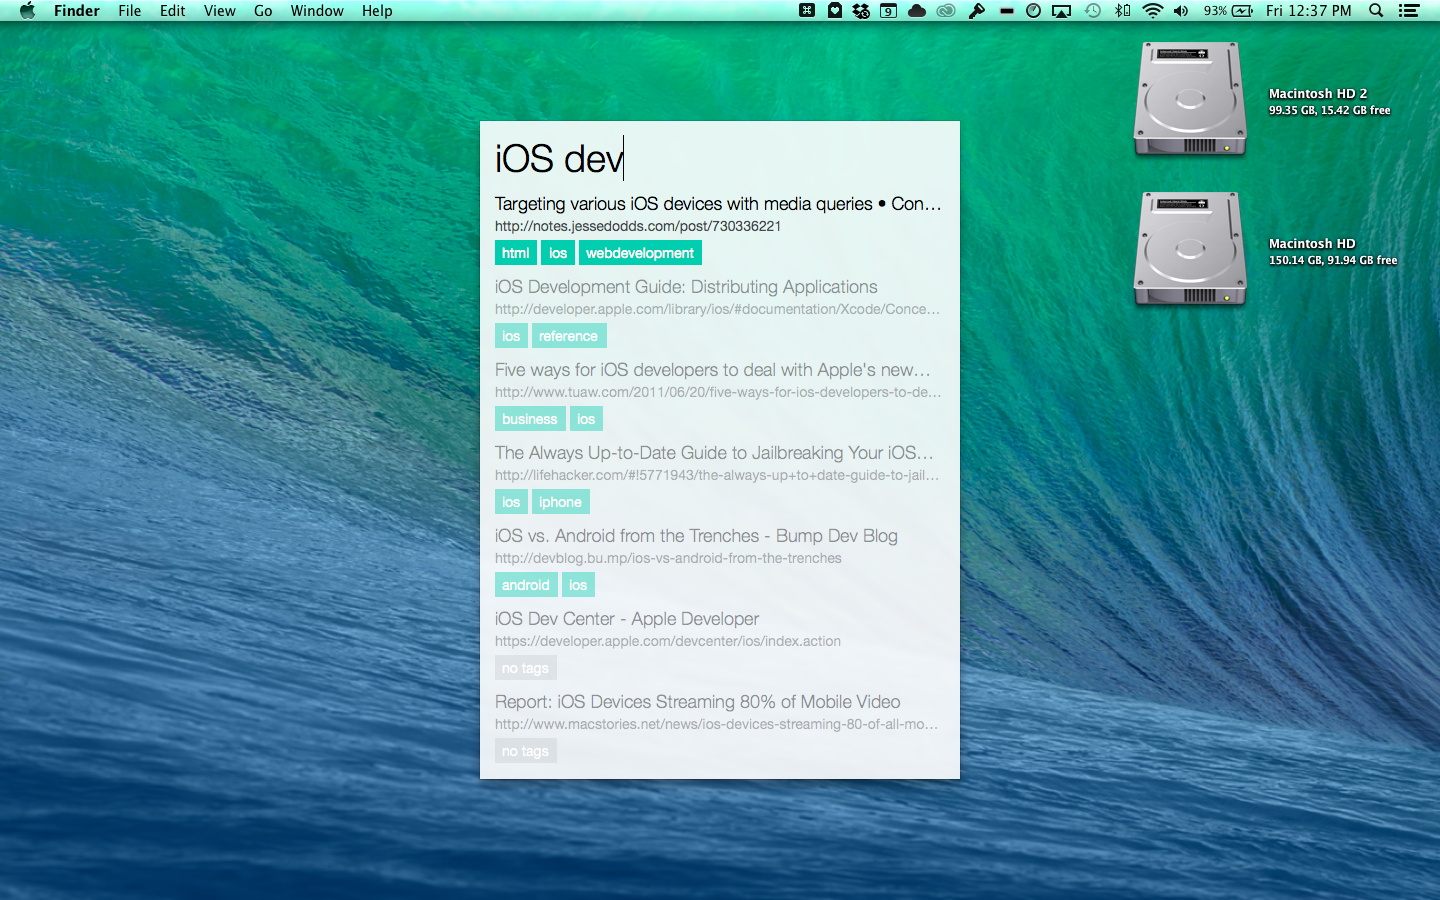This screenshot has width=1440, height=900.
Task: Open the Jailbreaking Your iOS guide result
Action: [714, 453]
